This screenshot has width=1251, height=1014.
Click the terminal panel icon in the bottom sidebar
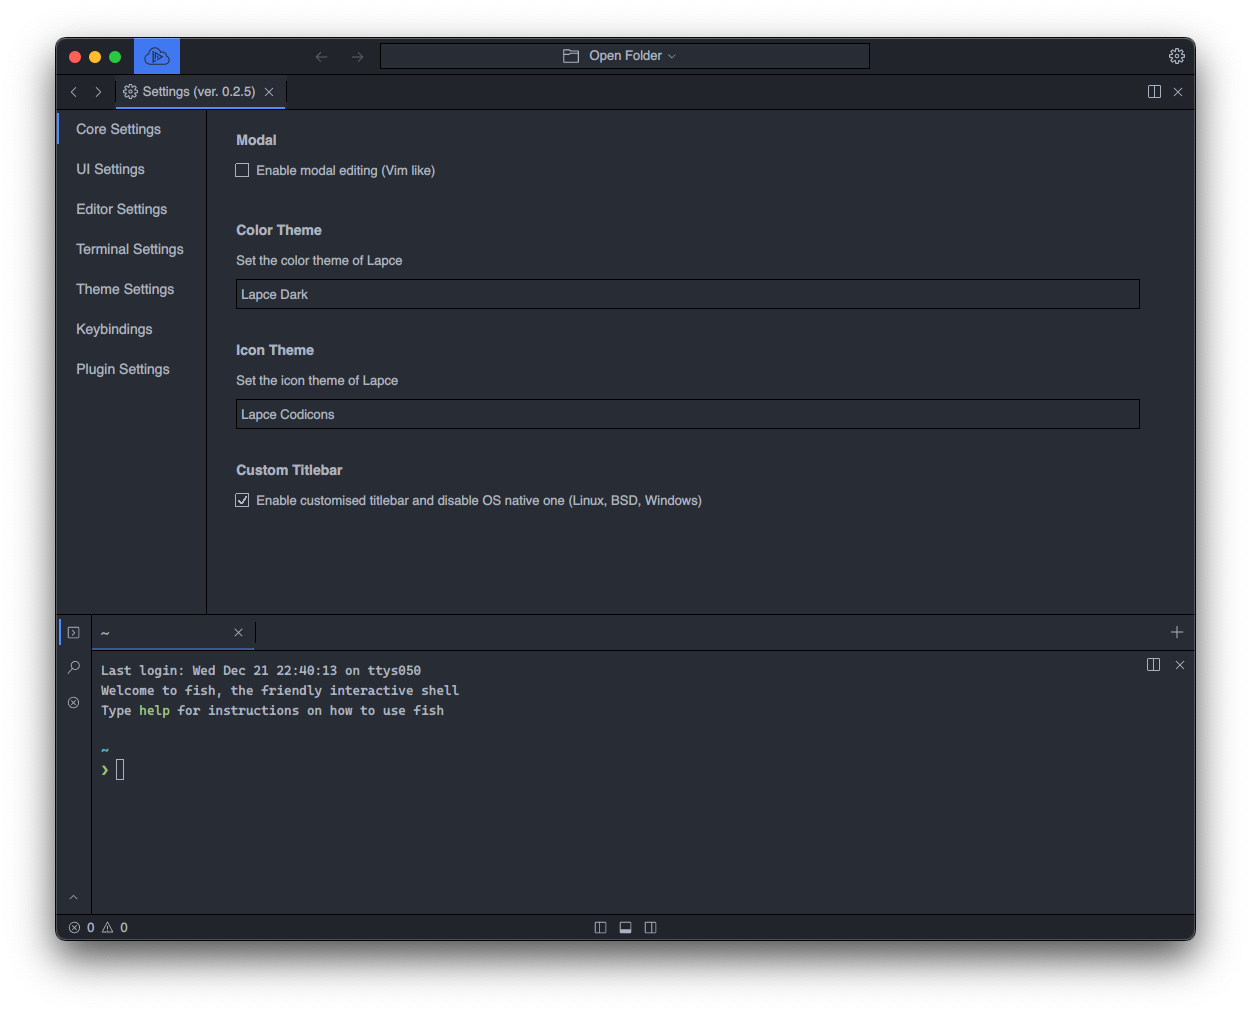(73, 632)
